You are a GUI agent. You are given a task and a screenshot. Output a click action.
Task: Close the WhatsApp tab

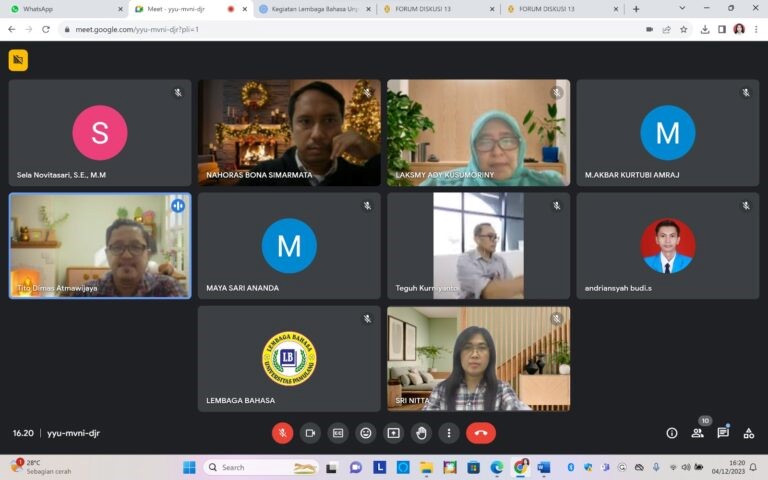pyautogui.click(x=120, y=9)
